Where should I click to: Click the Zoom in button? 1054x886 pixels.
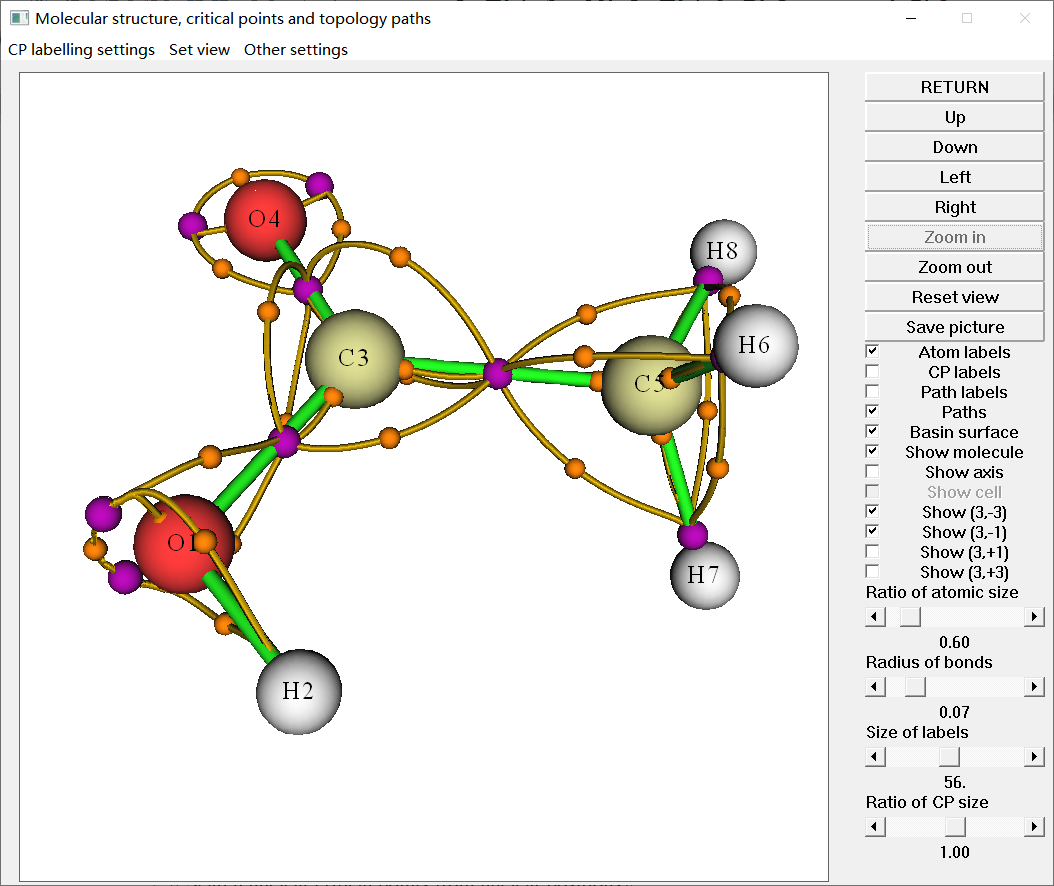(954, 237)
